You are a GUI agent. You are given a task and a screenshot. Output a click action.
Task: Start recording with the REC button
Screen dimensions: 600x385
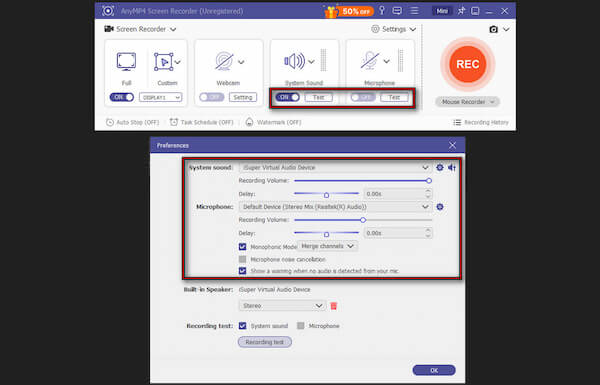pos(468,64)
